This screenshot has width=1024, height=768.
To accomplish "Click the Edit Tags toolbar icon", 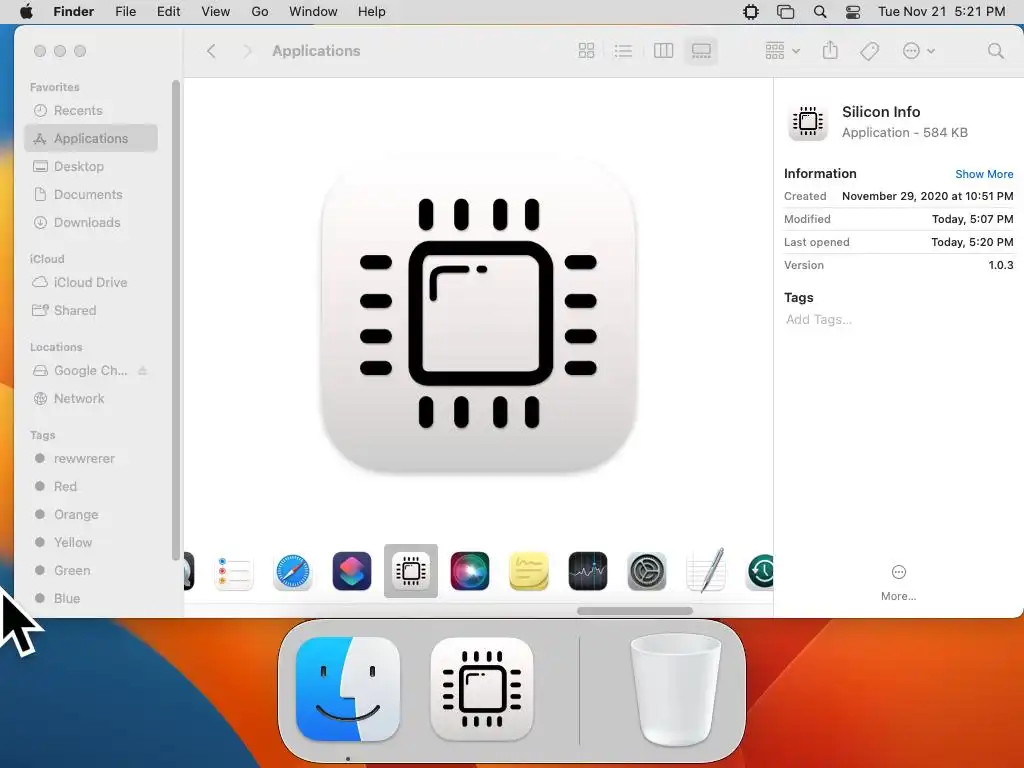I will (869, 51).
